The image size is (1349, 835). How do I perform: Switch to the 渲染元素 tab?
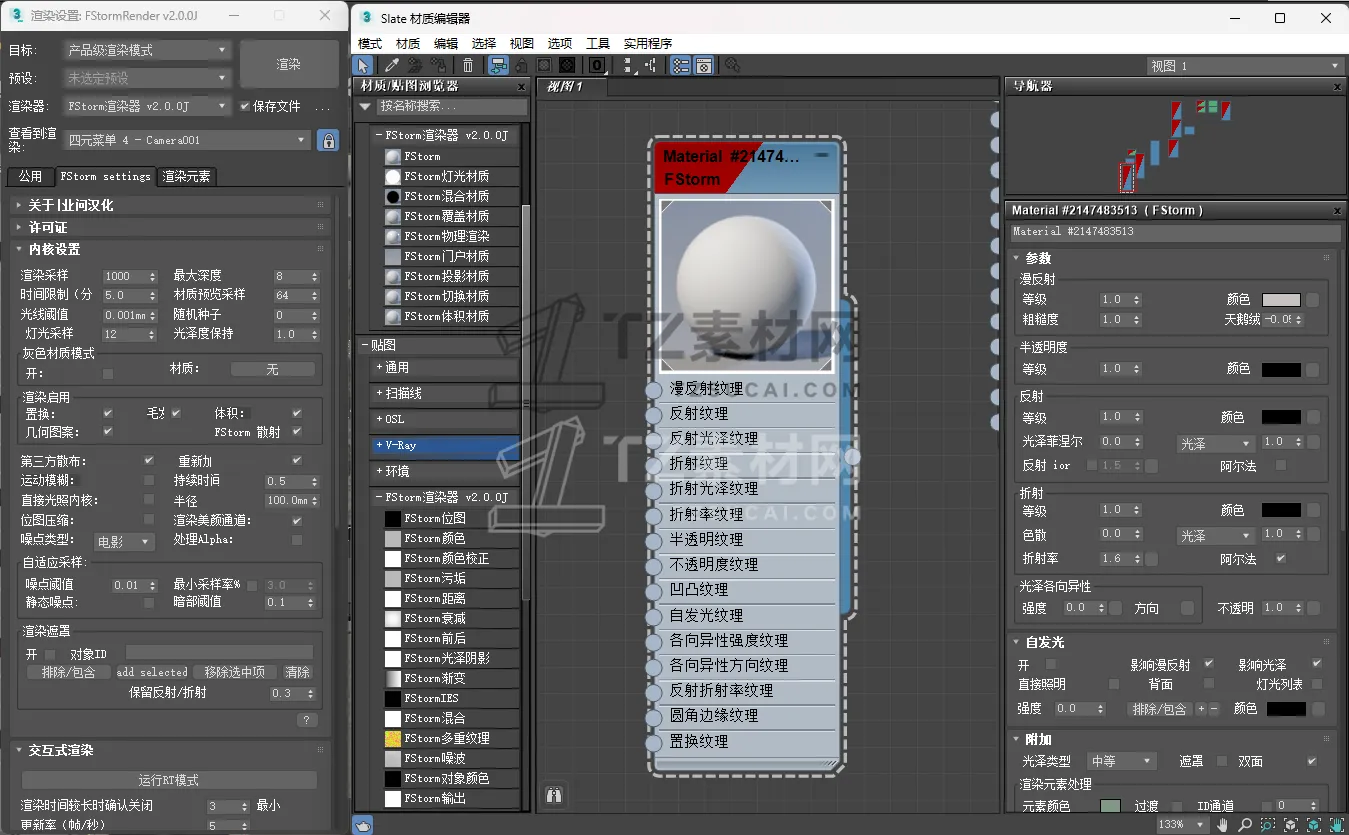[x=187, y=177]
